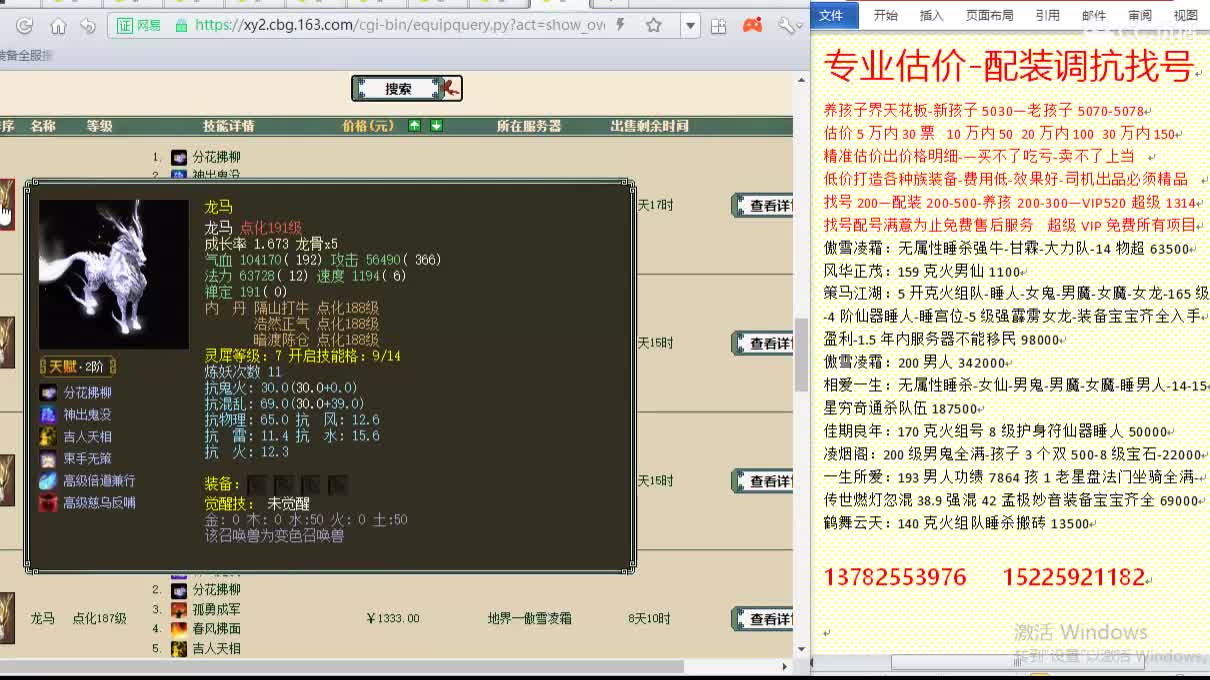Select the 高级倍道兼行 skill icon
Screen dimensions: 1210x680
pos(48,481)
